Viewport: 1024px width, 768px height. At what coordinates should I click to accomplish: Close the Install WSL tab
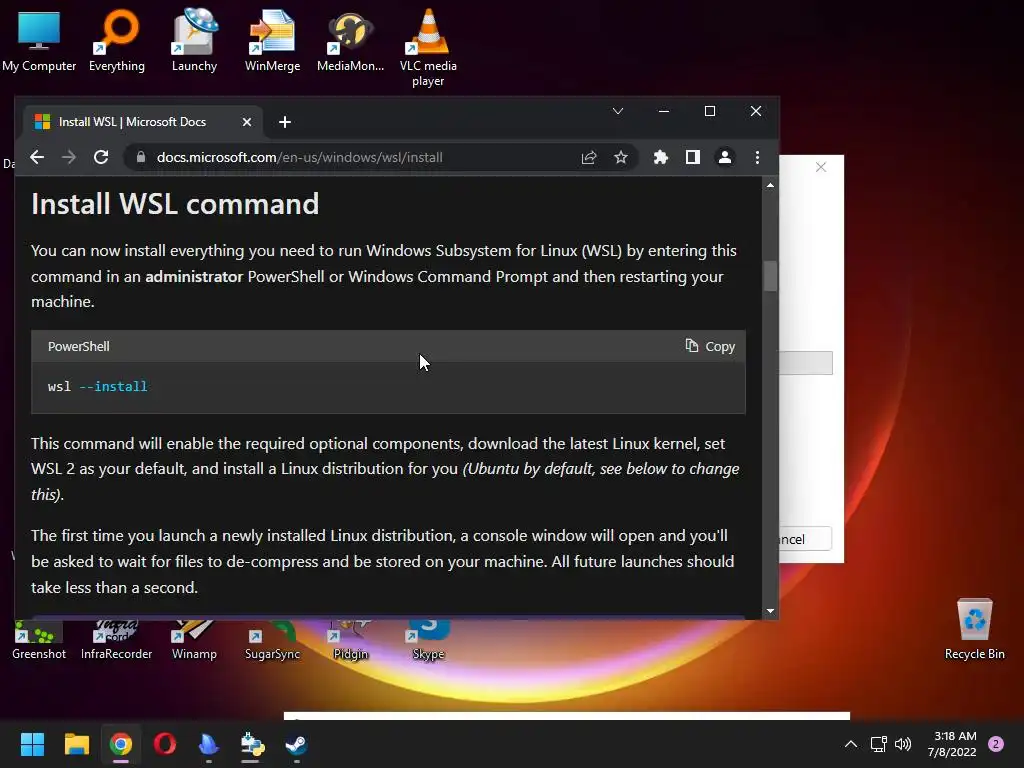[247, 122]
